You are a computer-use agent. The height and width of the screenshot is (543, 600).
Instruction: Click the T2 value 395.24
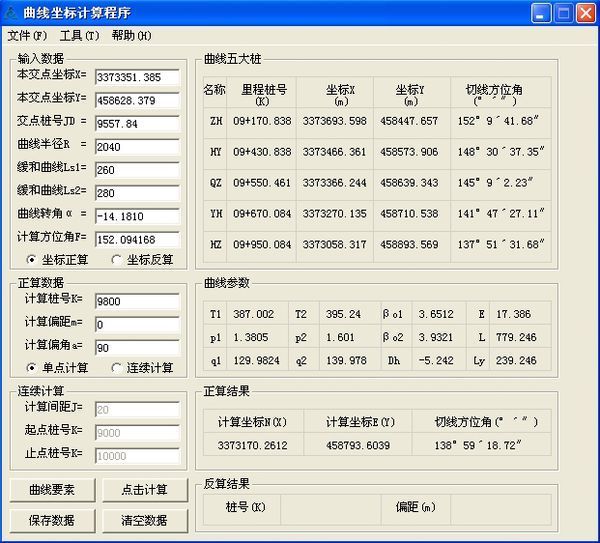tap(350, 314)
